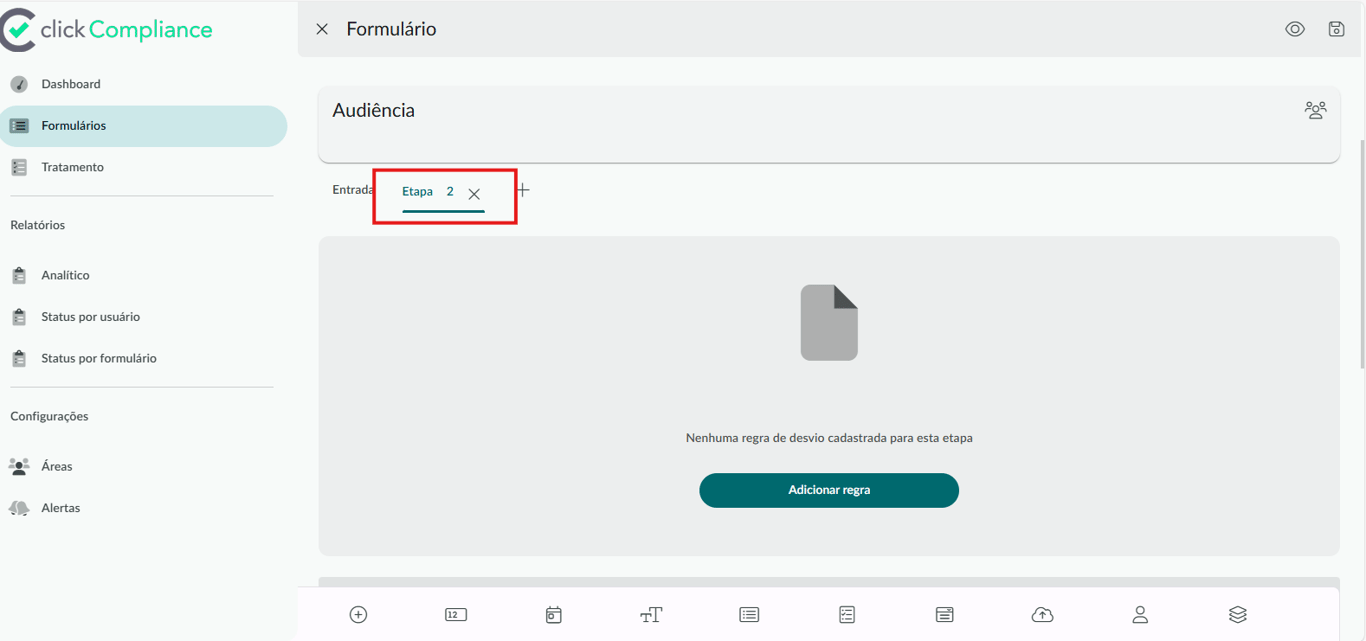Insert a user field with the person icon
The image size is (1366, 641).
coord(1140,615)
